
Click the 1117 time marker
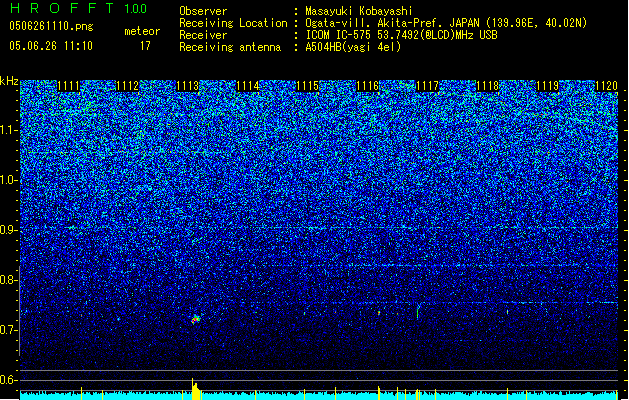point(428,86)
